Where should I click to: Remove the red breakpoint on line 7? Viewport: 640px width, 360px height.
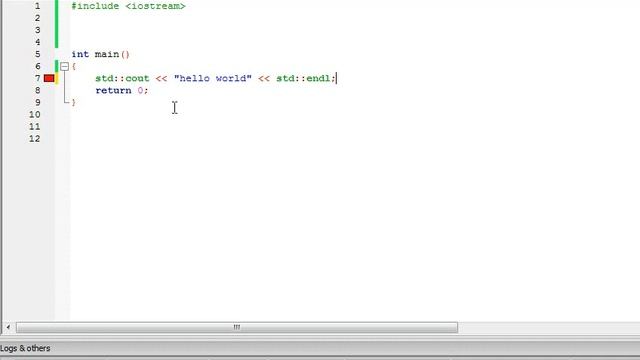click(x=49, y=78)
